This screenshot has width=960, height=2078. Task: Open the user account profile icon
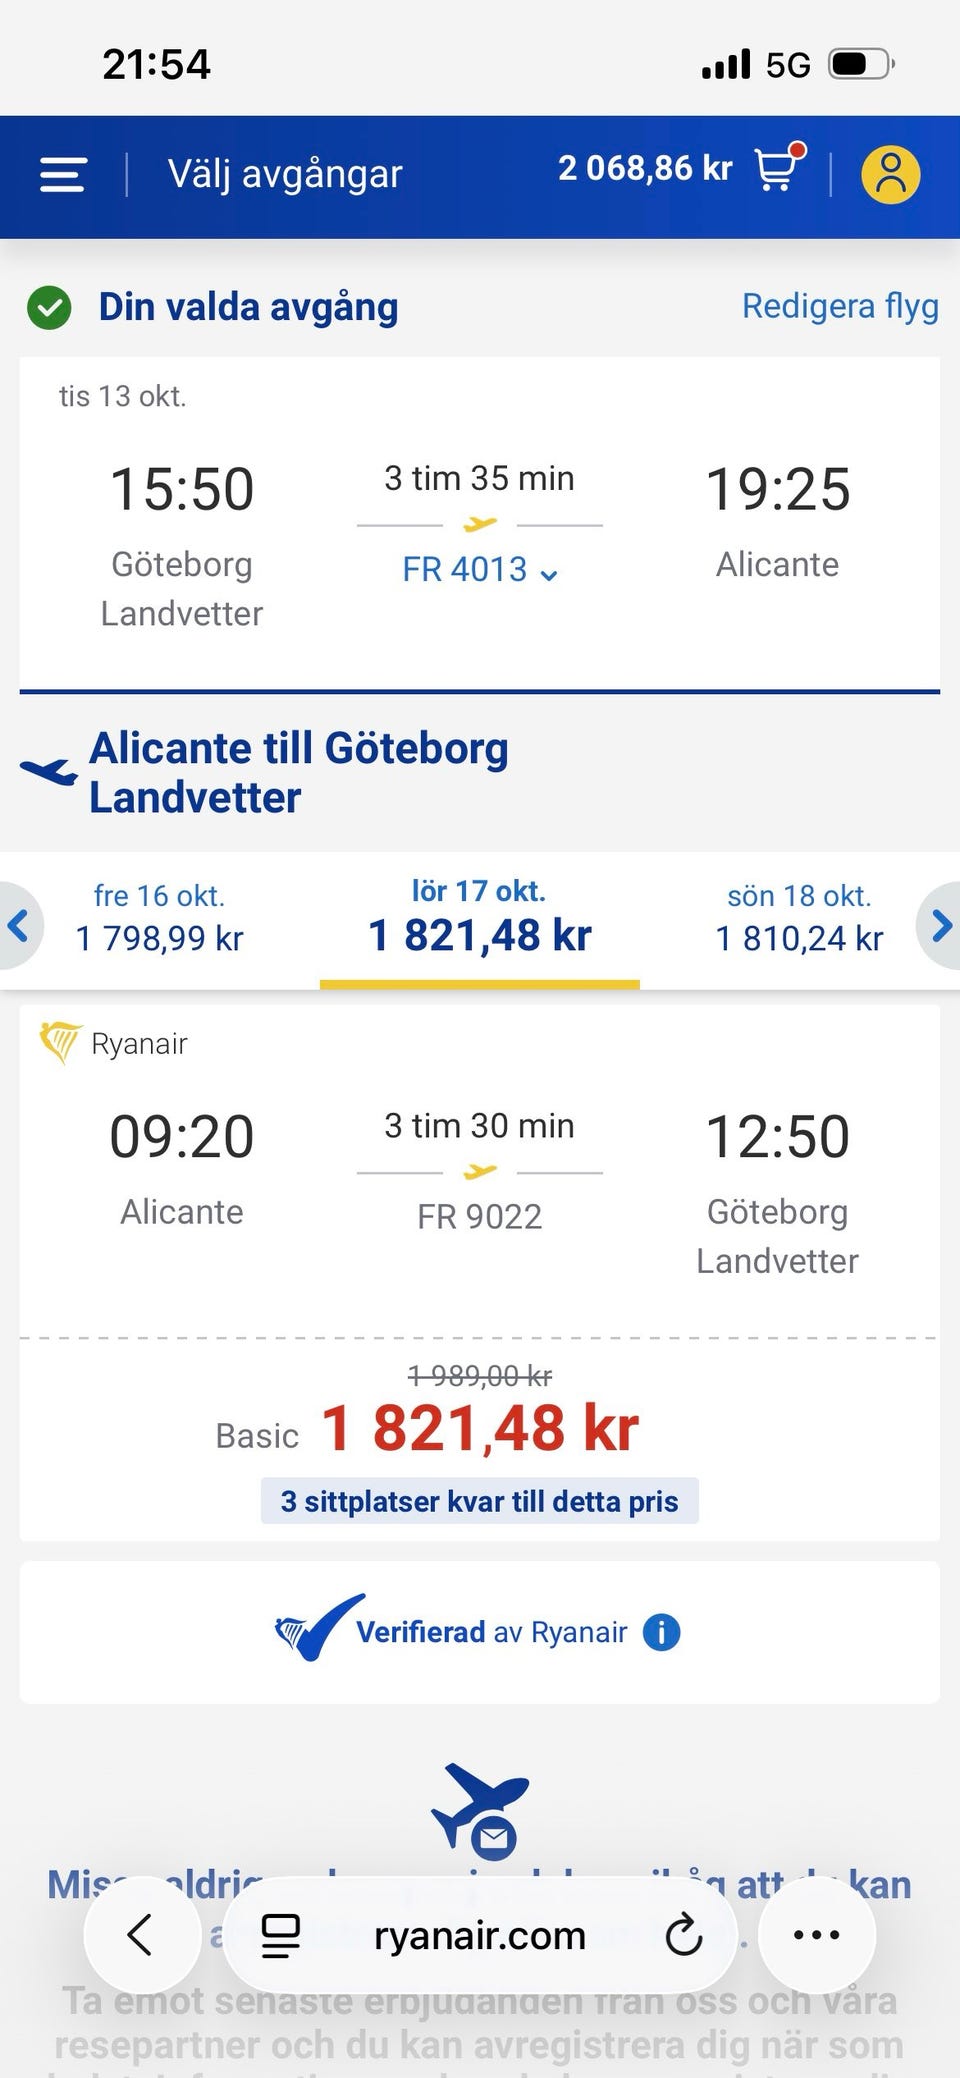click(890, 175)
